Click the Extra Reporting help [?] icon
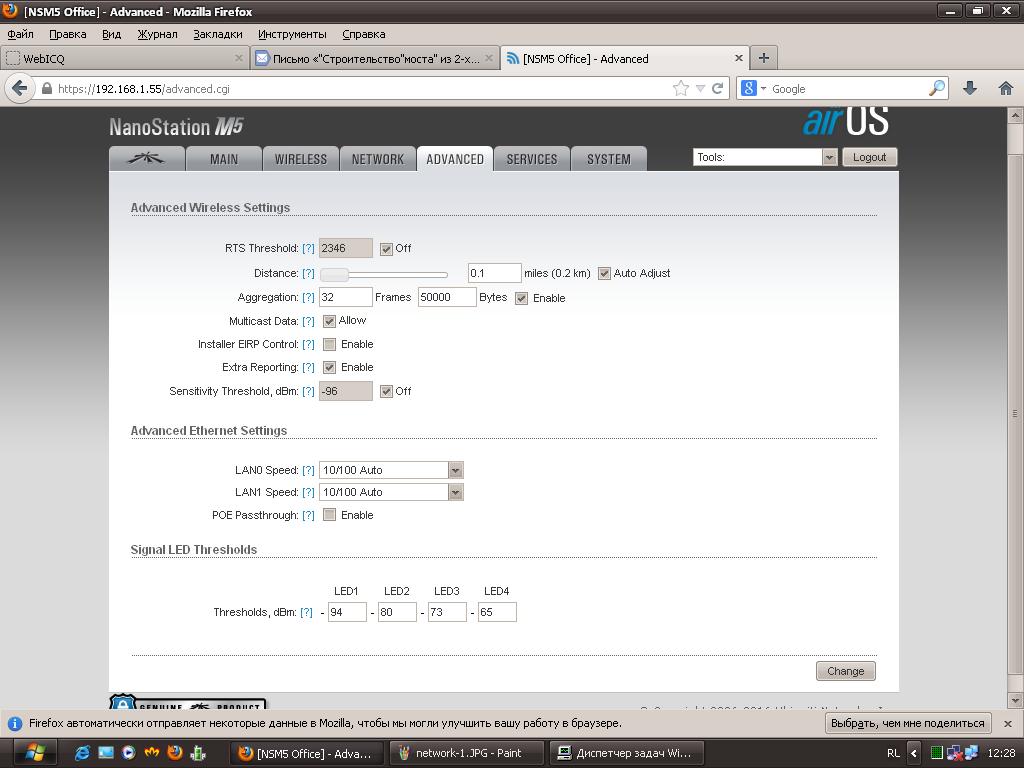The image size is (1024, 768). pos(308,367)
